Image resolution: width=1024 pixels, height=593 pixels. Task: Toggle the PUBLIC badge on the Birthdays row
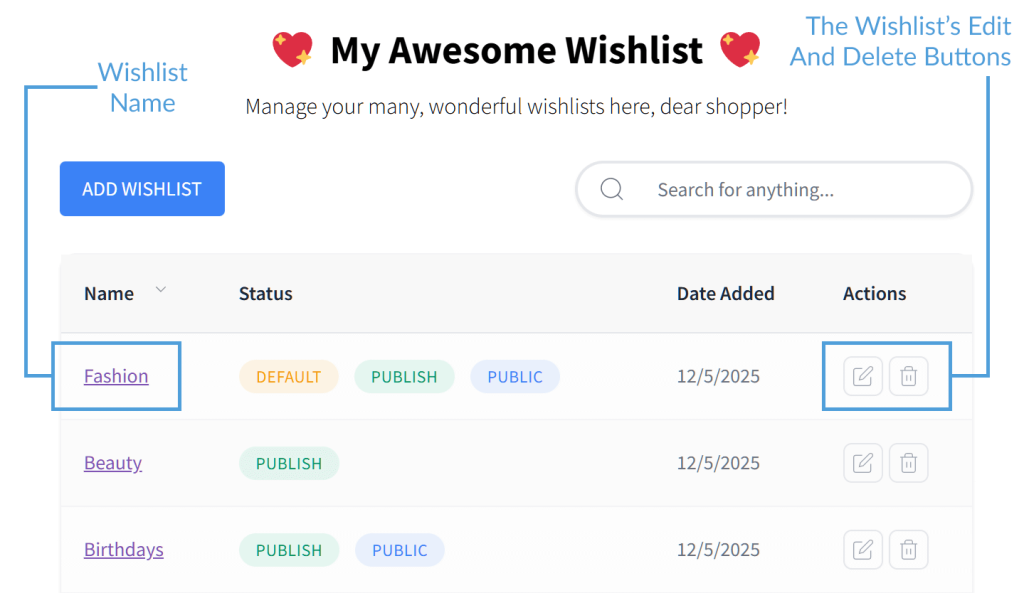(x=399, y=549)
